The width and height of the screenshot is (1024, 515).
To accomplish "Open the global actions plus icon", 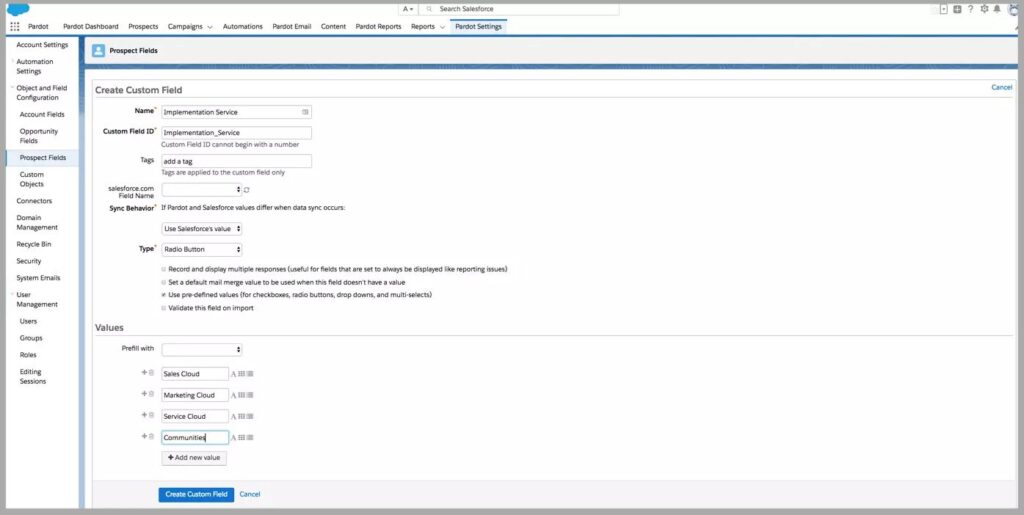I will pyautogui.click(x=957, y=9).
